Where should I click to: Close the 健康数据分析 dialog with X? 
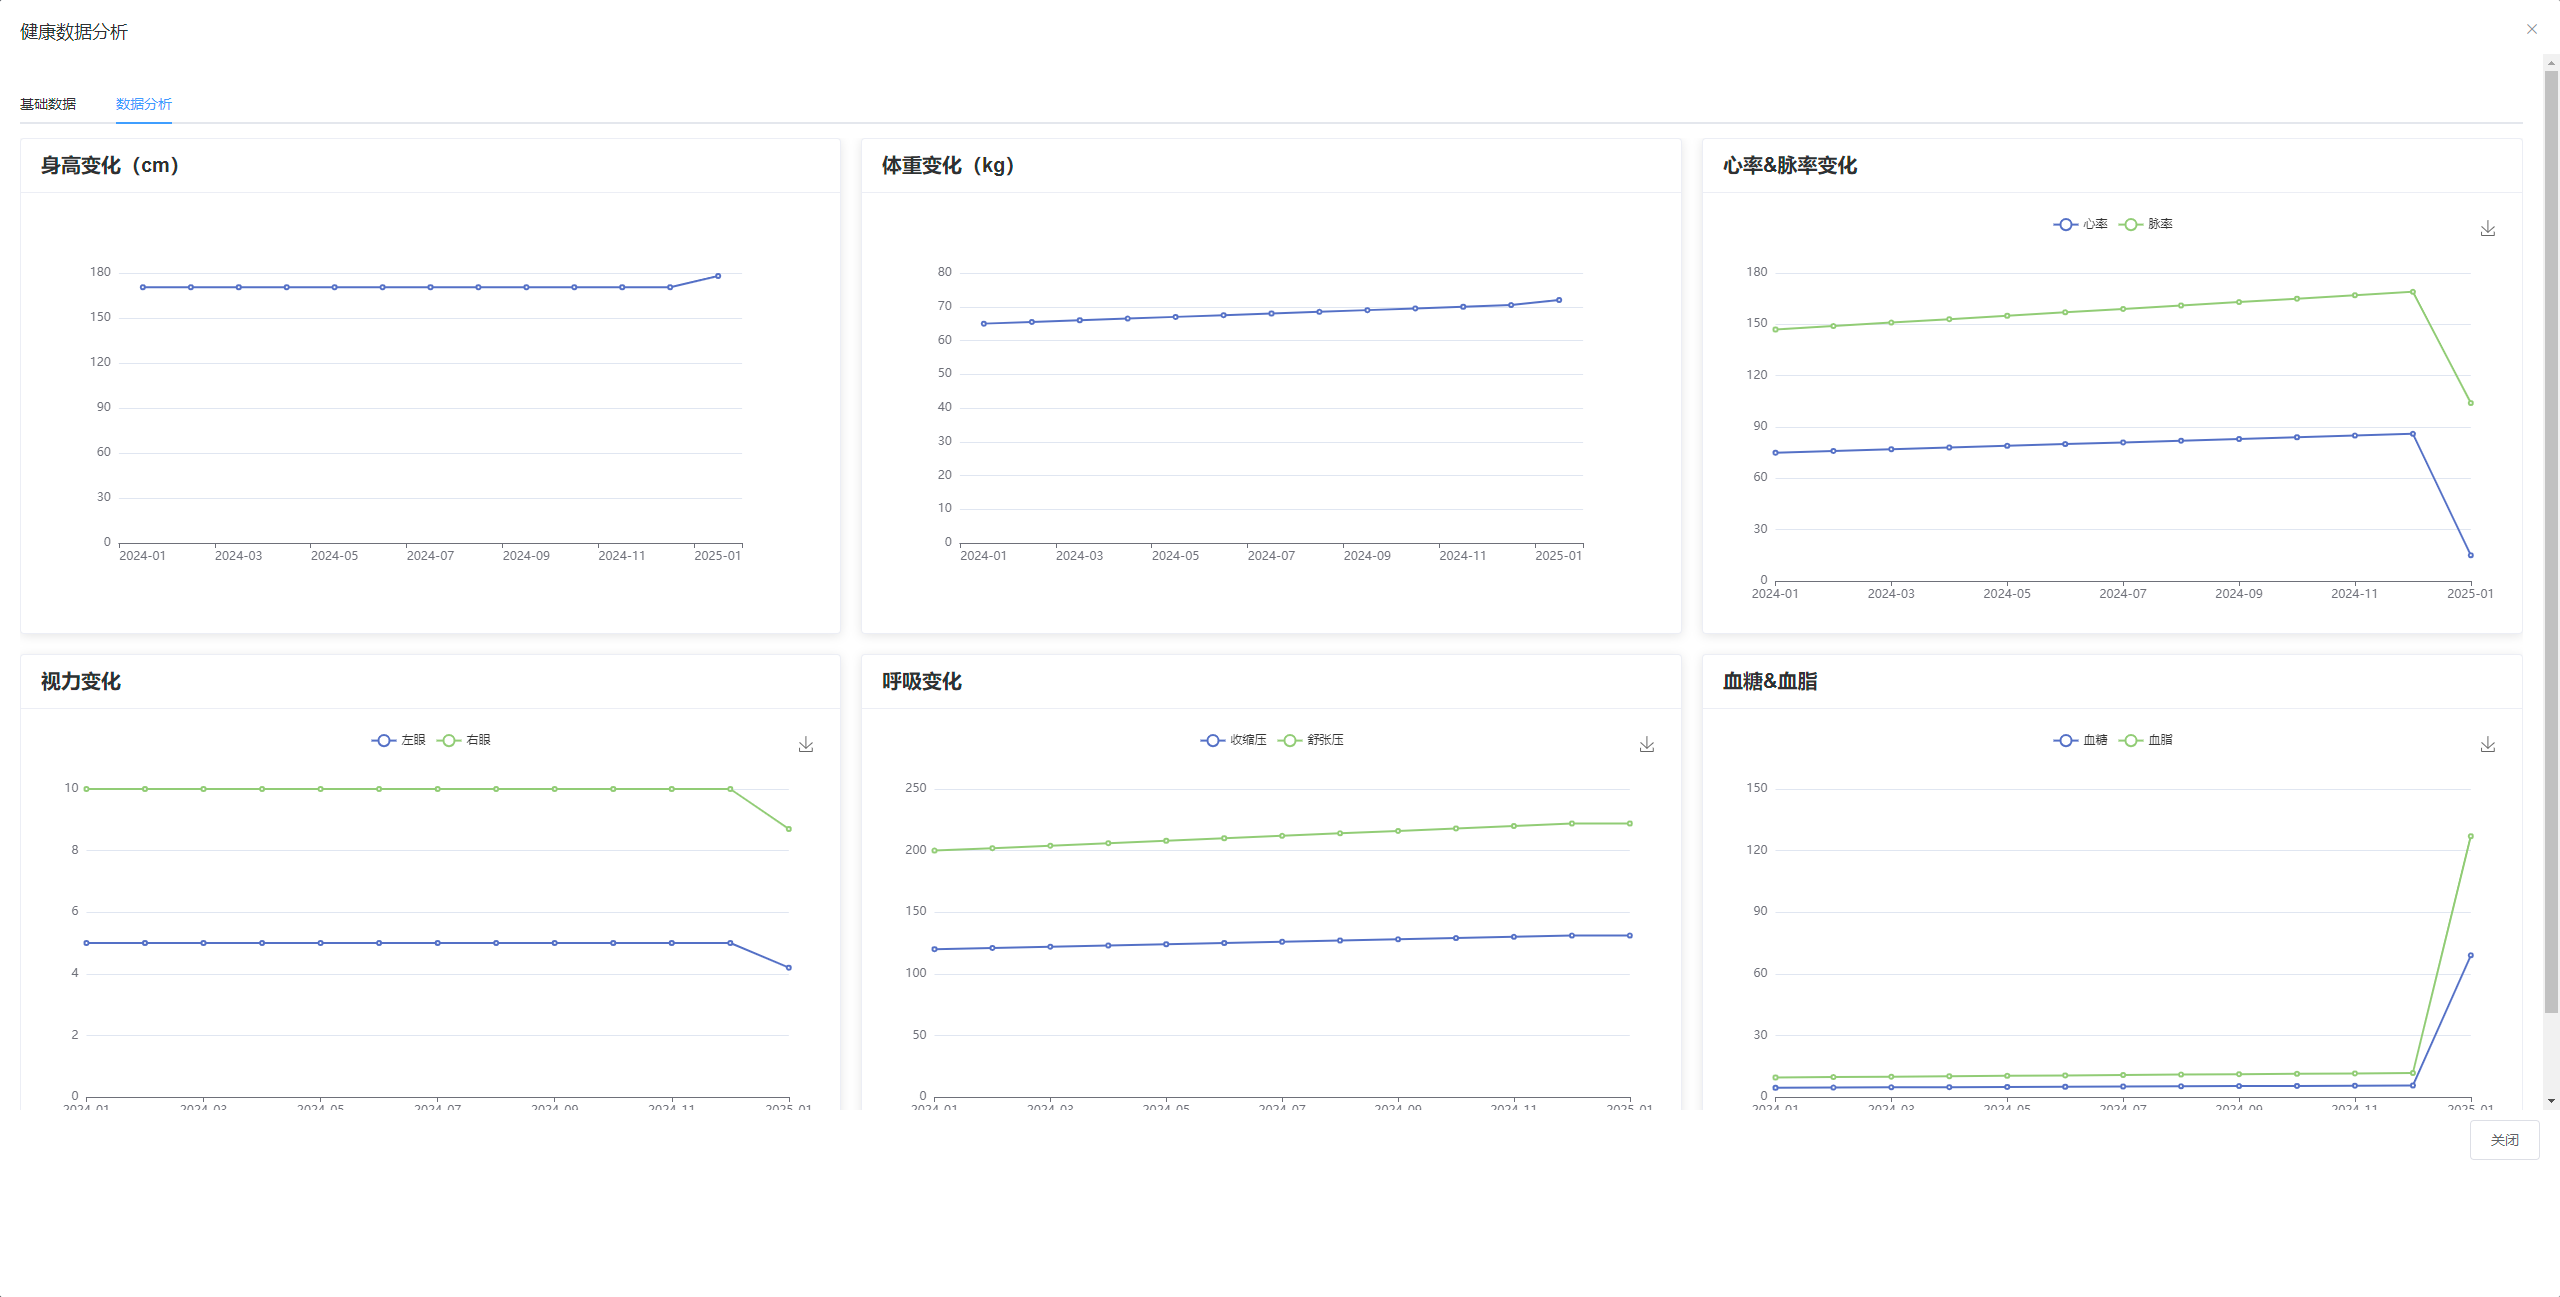pos(2532,29)
